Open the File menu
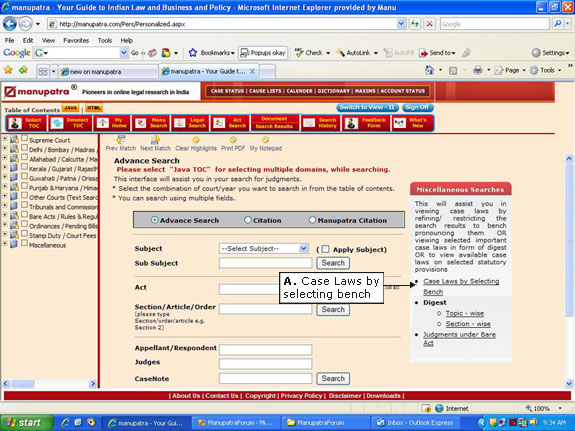Image resolution: width=575 pixels, height=431 pixels. point(10,40)
